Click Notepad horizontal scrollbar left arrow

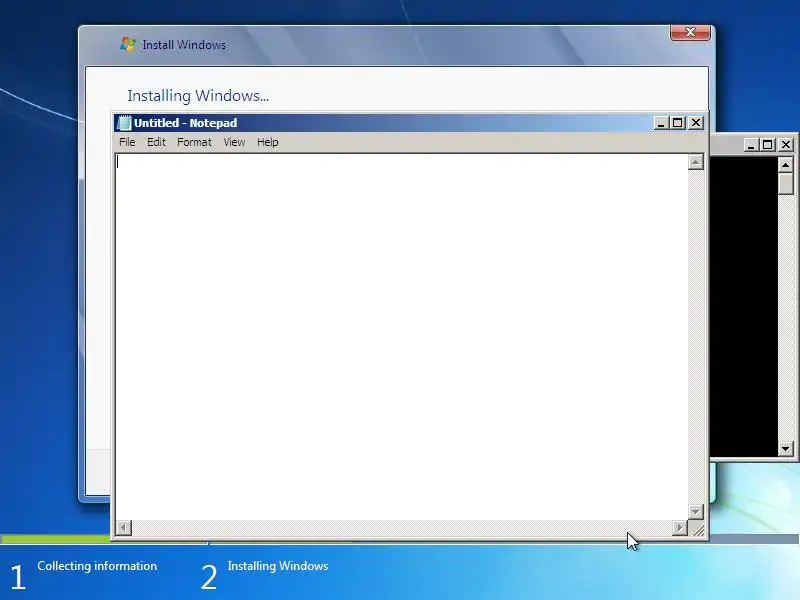(x=124, y=528)
